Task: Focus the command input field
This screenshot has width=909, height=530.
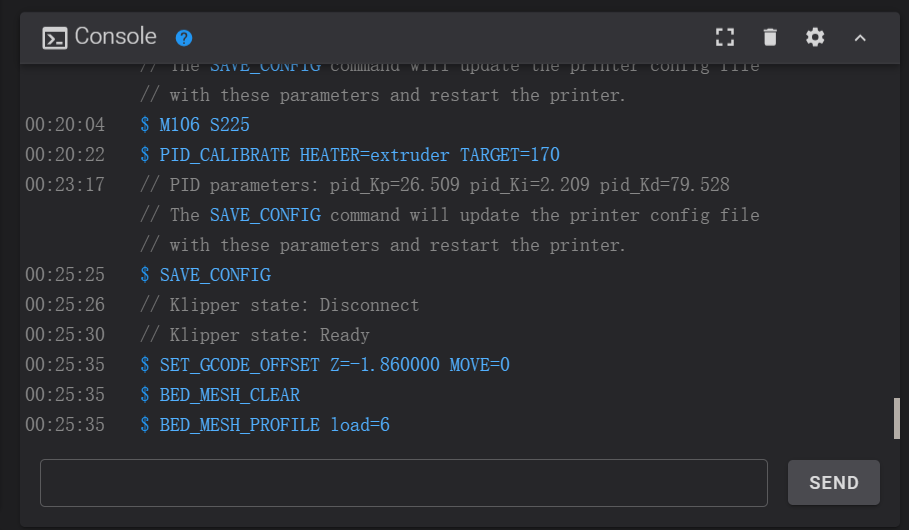Action: click(403, 483)
